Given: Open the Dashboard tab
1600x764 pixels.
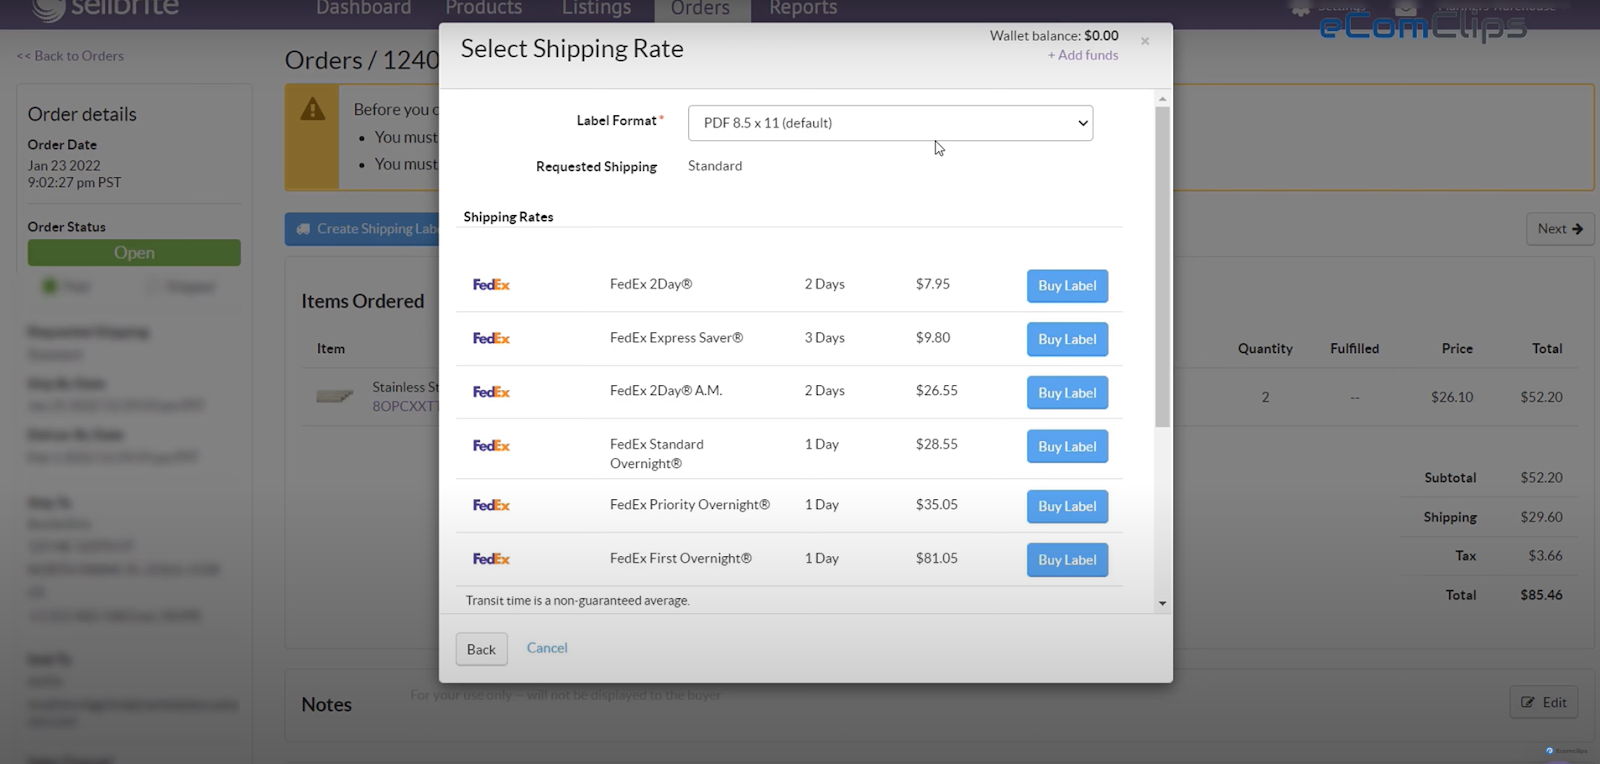Looking at the screenshot, I should [363, 9].
